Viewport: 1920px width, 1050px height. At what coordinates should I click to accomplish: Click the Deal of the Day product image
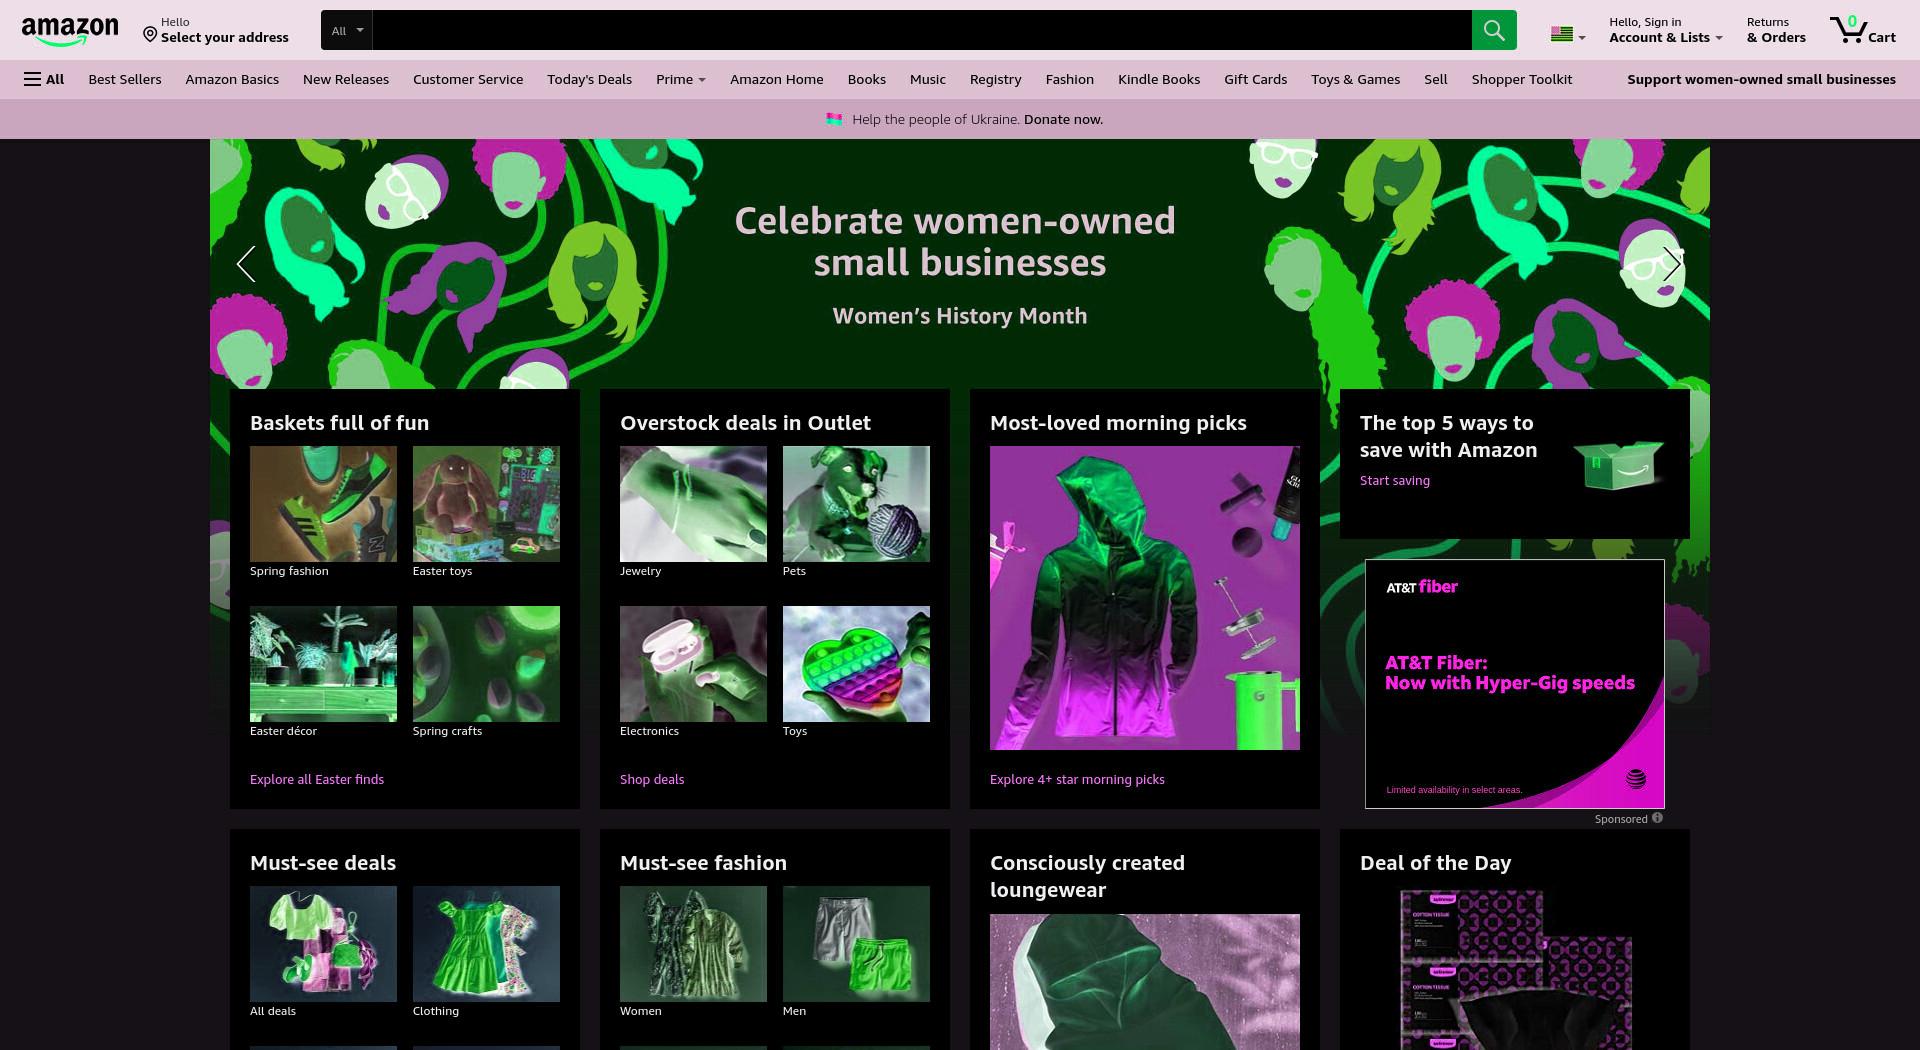click(x=1515, y=968)
